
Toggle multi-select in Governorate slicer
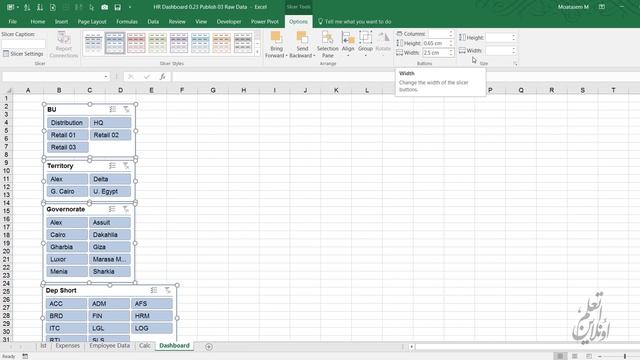pos(112,209)
